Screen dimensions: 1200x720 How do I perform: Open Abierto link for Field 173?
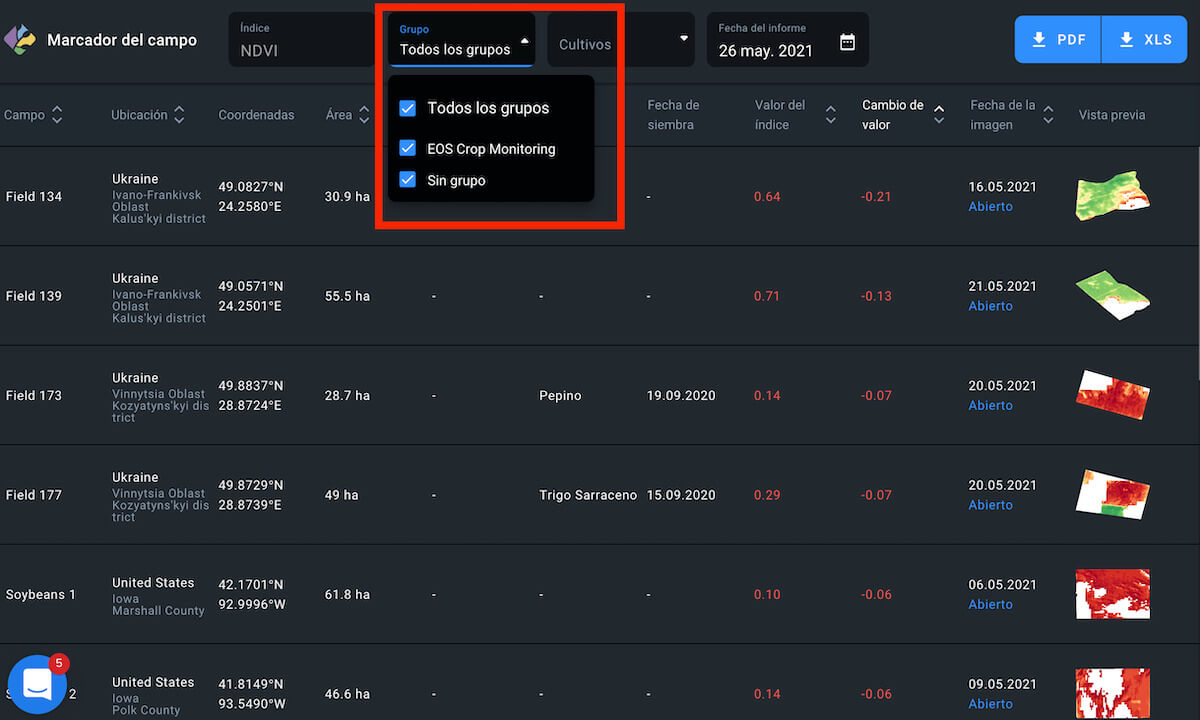click(x=990, y=406)
